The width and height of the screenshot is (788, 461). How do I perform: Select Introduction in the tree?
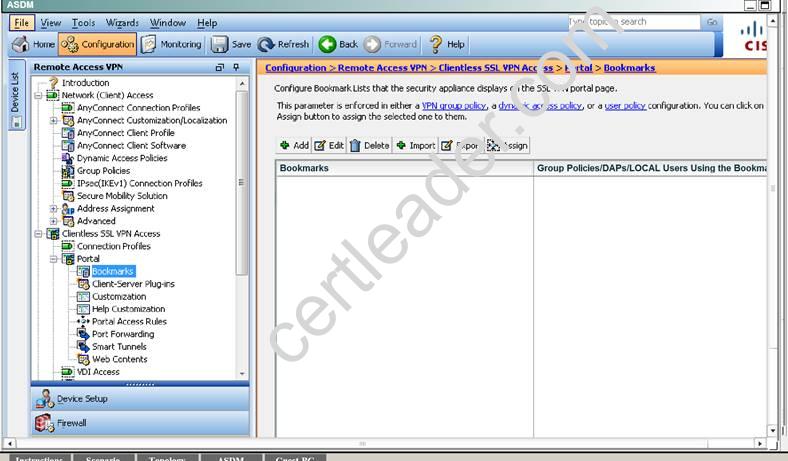[x=85, y=82]
